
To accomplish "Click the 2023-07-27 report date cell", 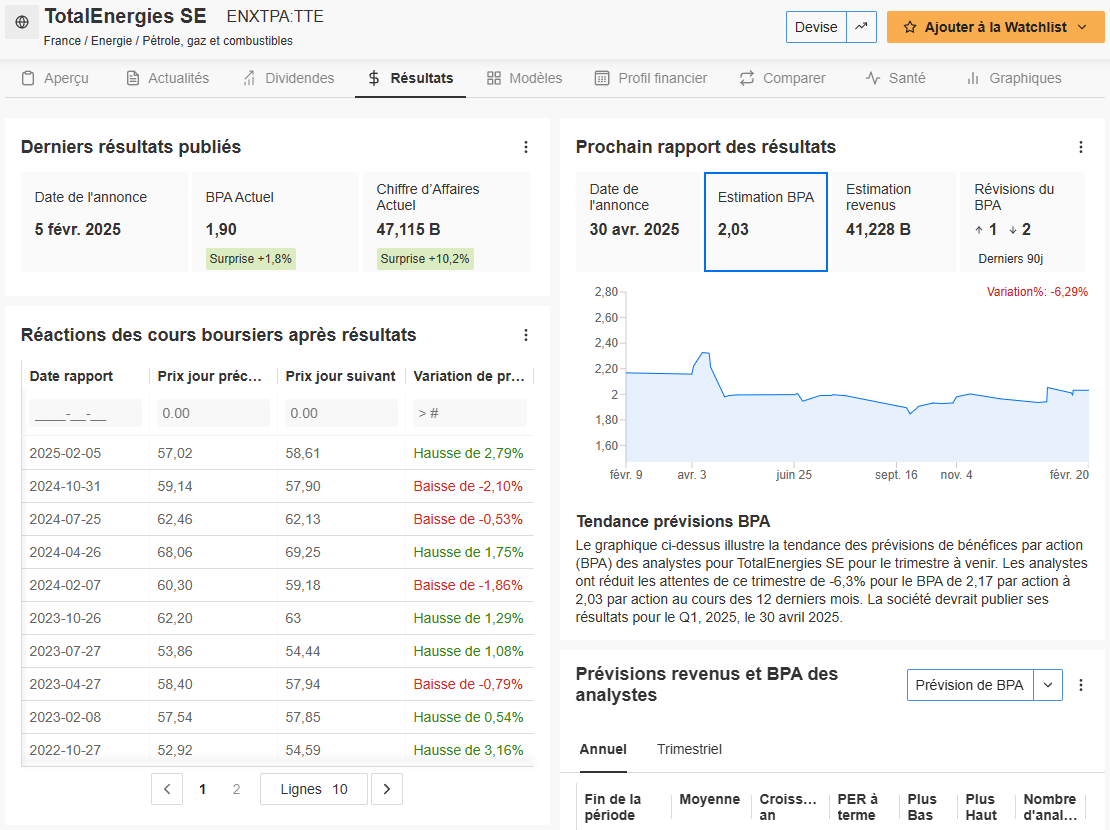I will coord(86,652).
